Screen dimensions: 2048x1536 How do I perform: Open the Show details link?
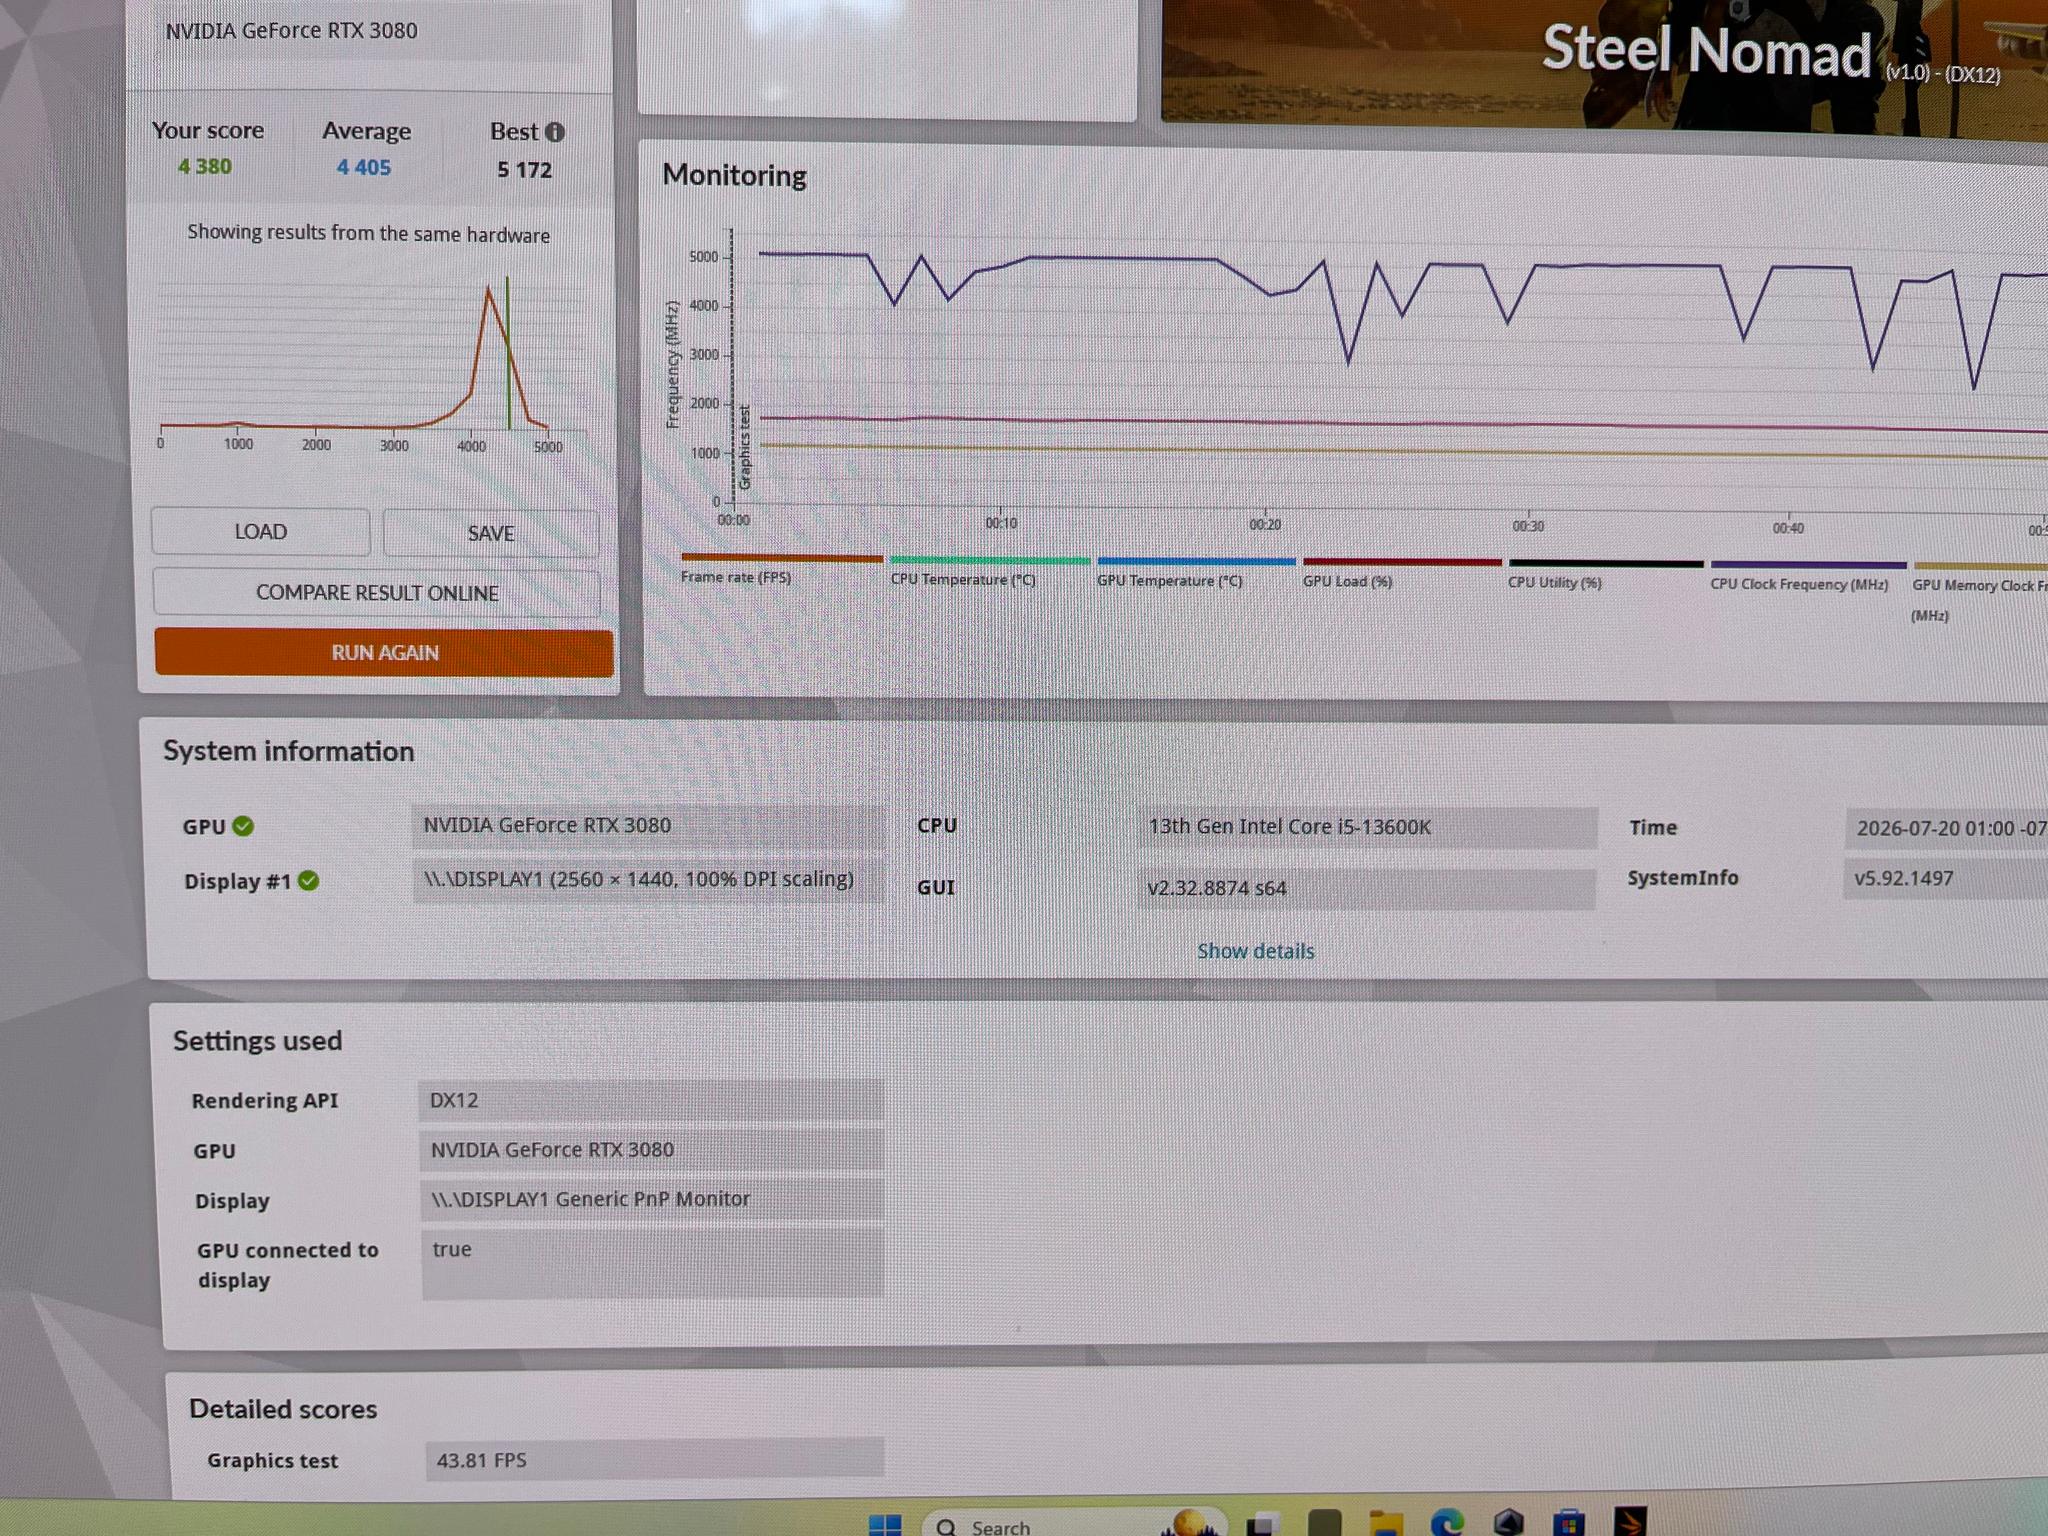[x=1256, y=951]
